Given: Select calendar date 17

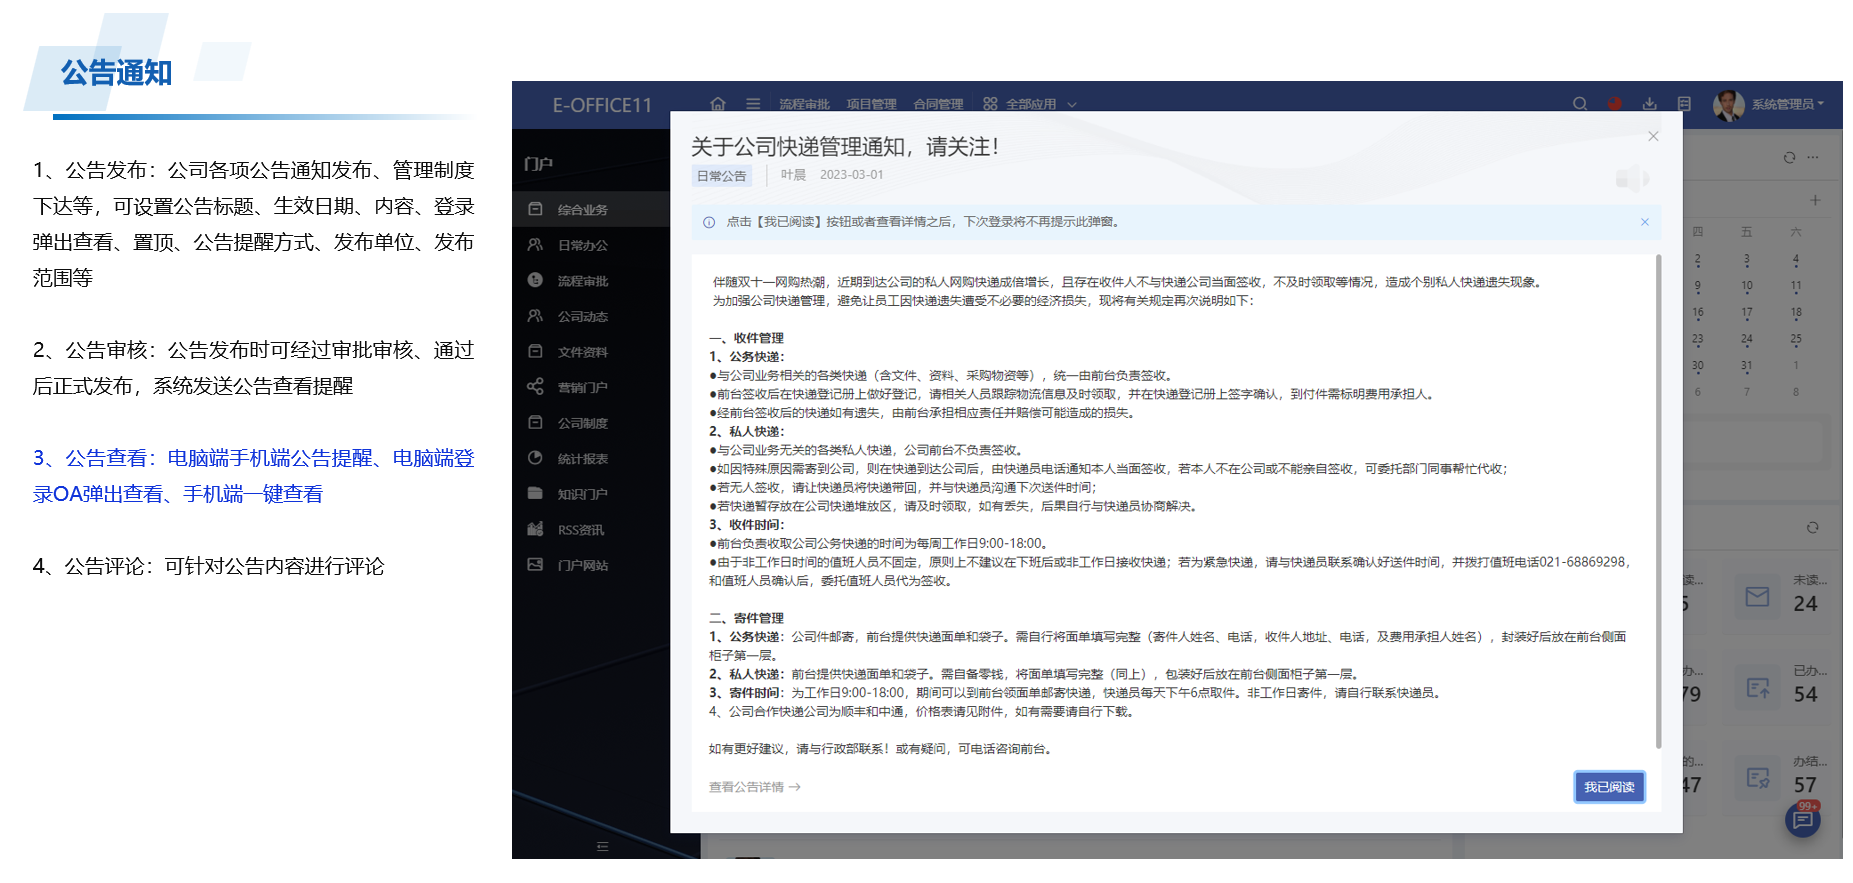Looking at the screenshot, I should tap(1747, 313).
